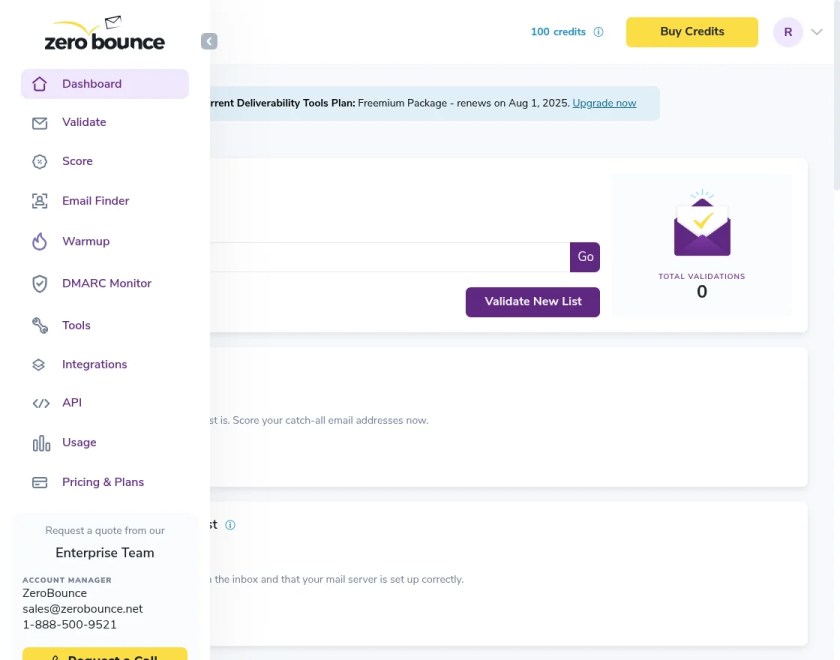Click the Validate New List button
The image size is (840, 660).
tap(532, 301)
